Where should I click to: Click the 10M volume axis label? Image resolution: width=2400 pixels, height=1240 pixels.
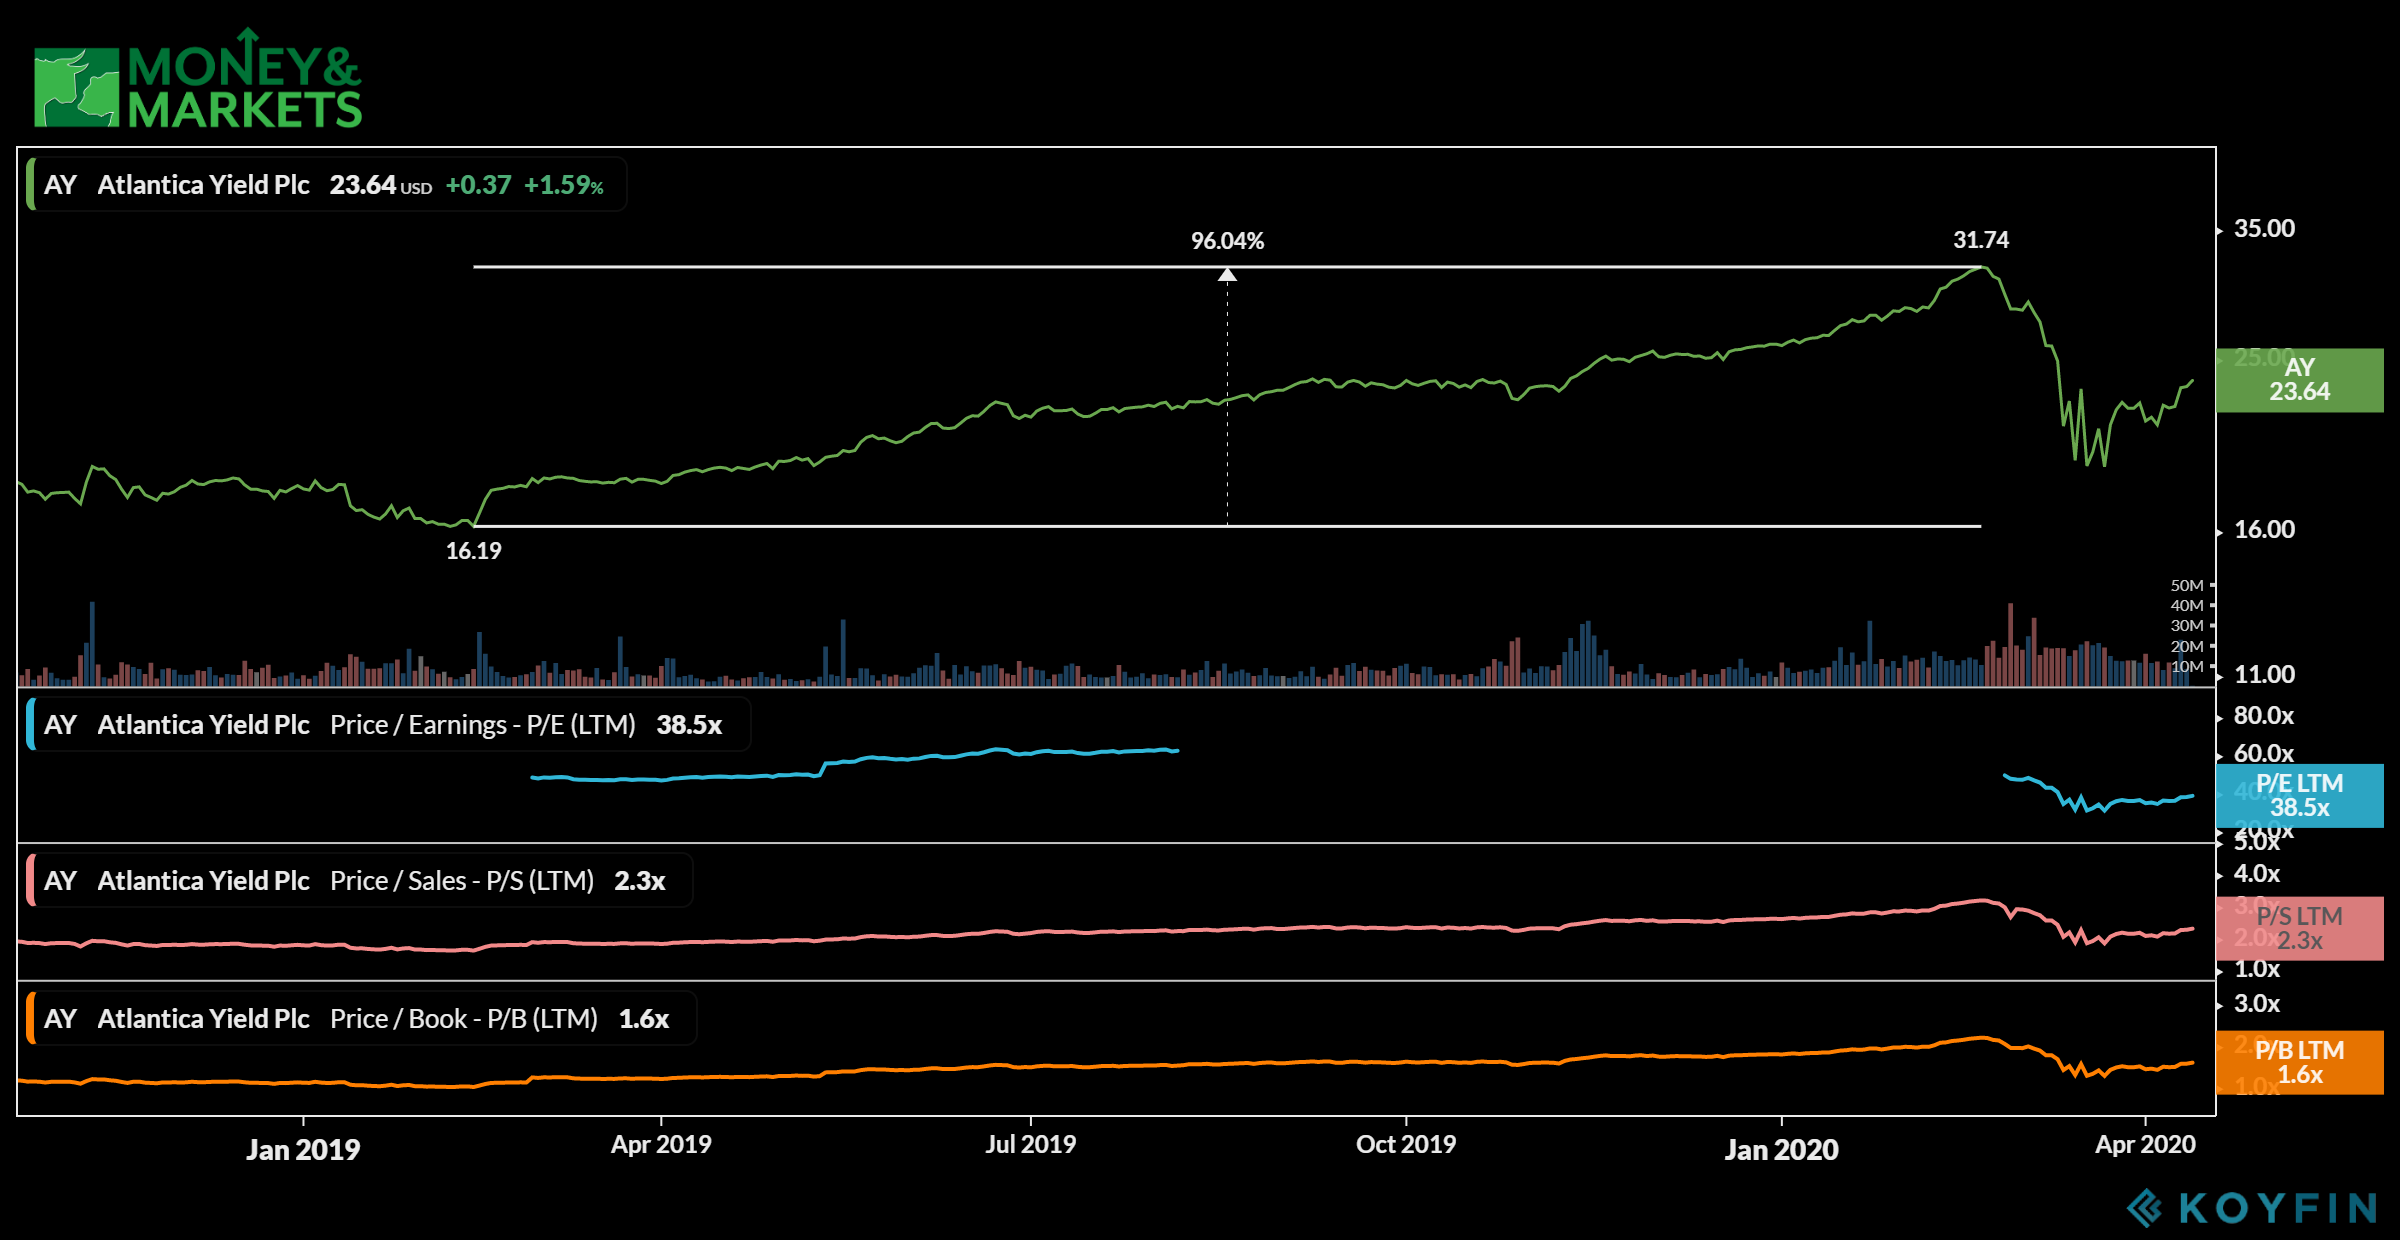[2187, 667]
